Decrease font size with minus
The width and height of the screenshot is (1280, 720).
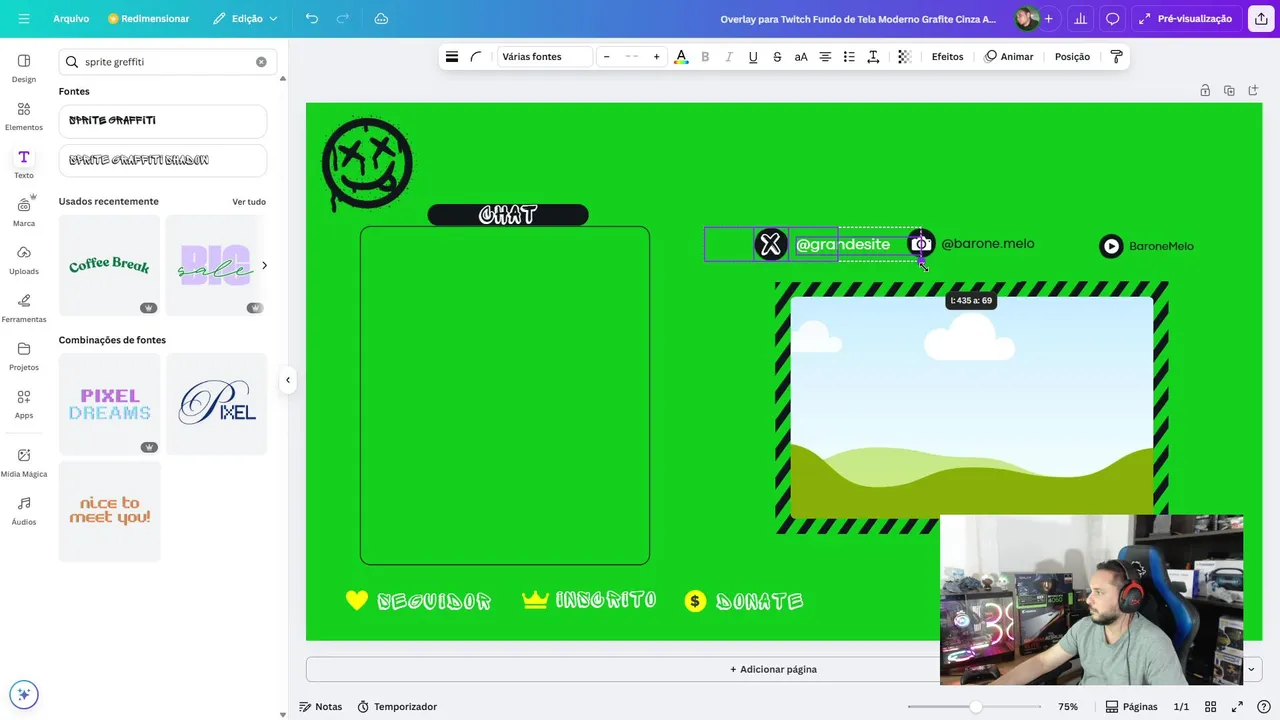click(x=606, y=57)
